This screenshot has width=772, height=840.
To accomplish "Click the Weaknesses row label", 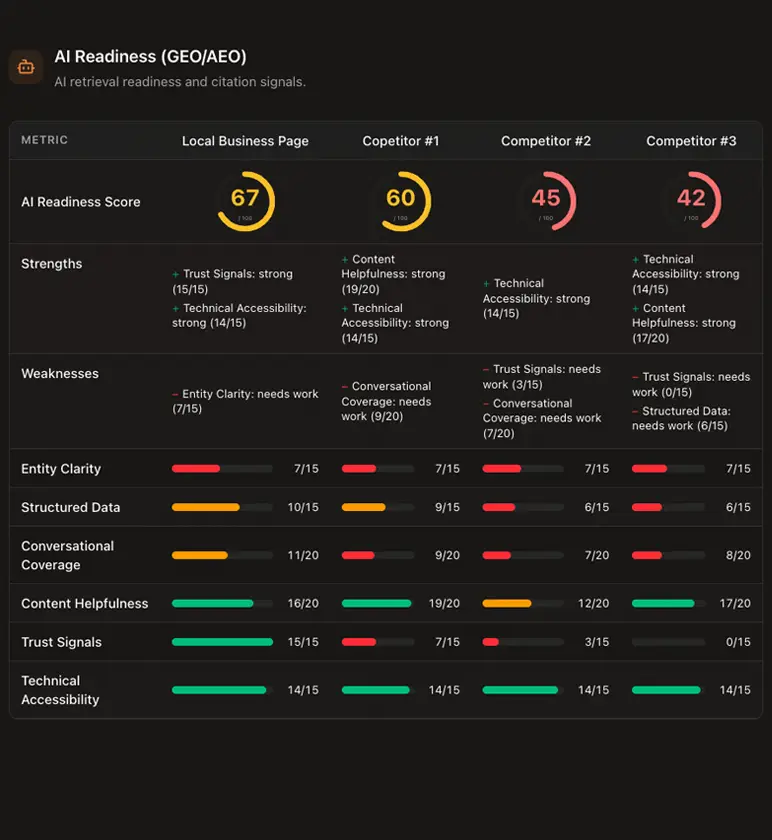I will pos(60,373).
